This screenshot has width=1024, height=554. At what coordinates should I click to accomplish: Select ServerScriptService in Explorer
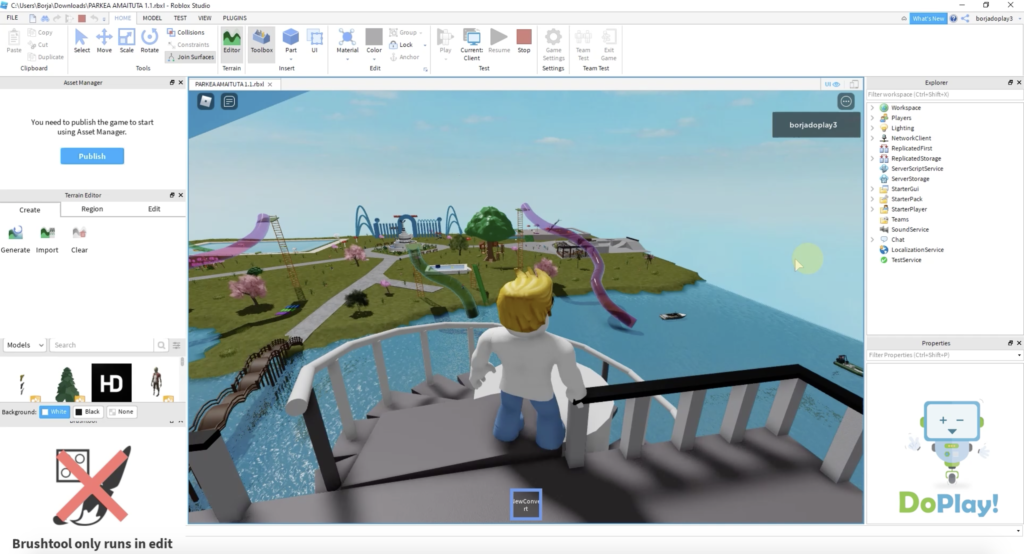[916, 169]
